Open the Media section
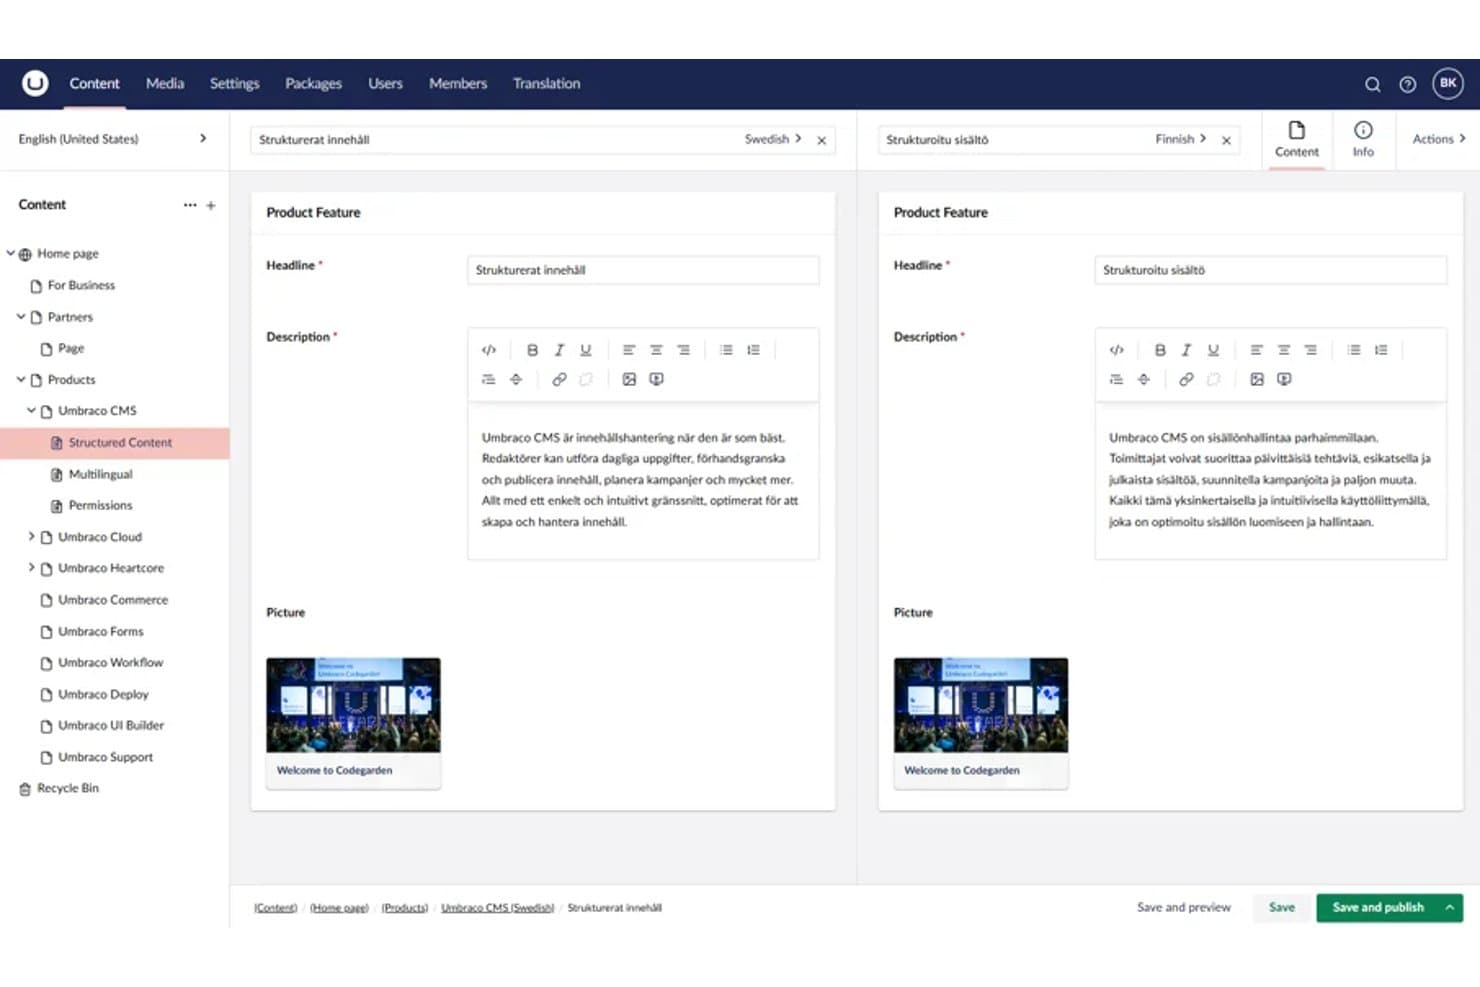Screen dimensions: 1480x987 tap(165, 84)
